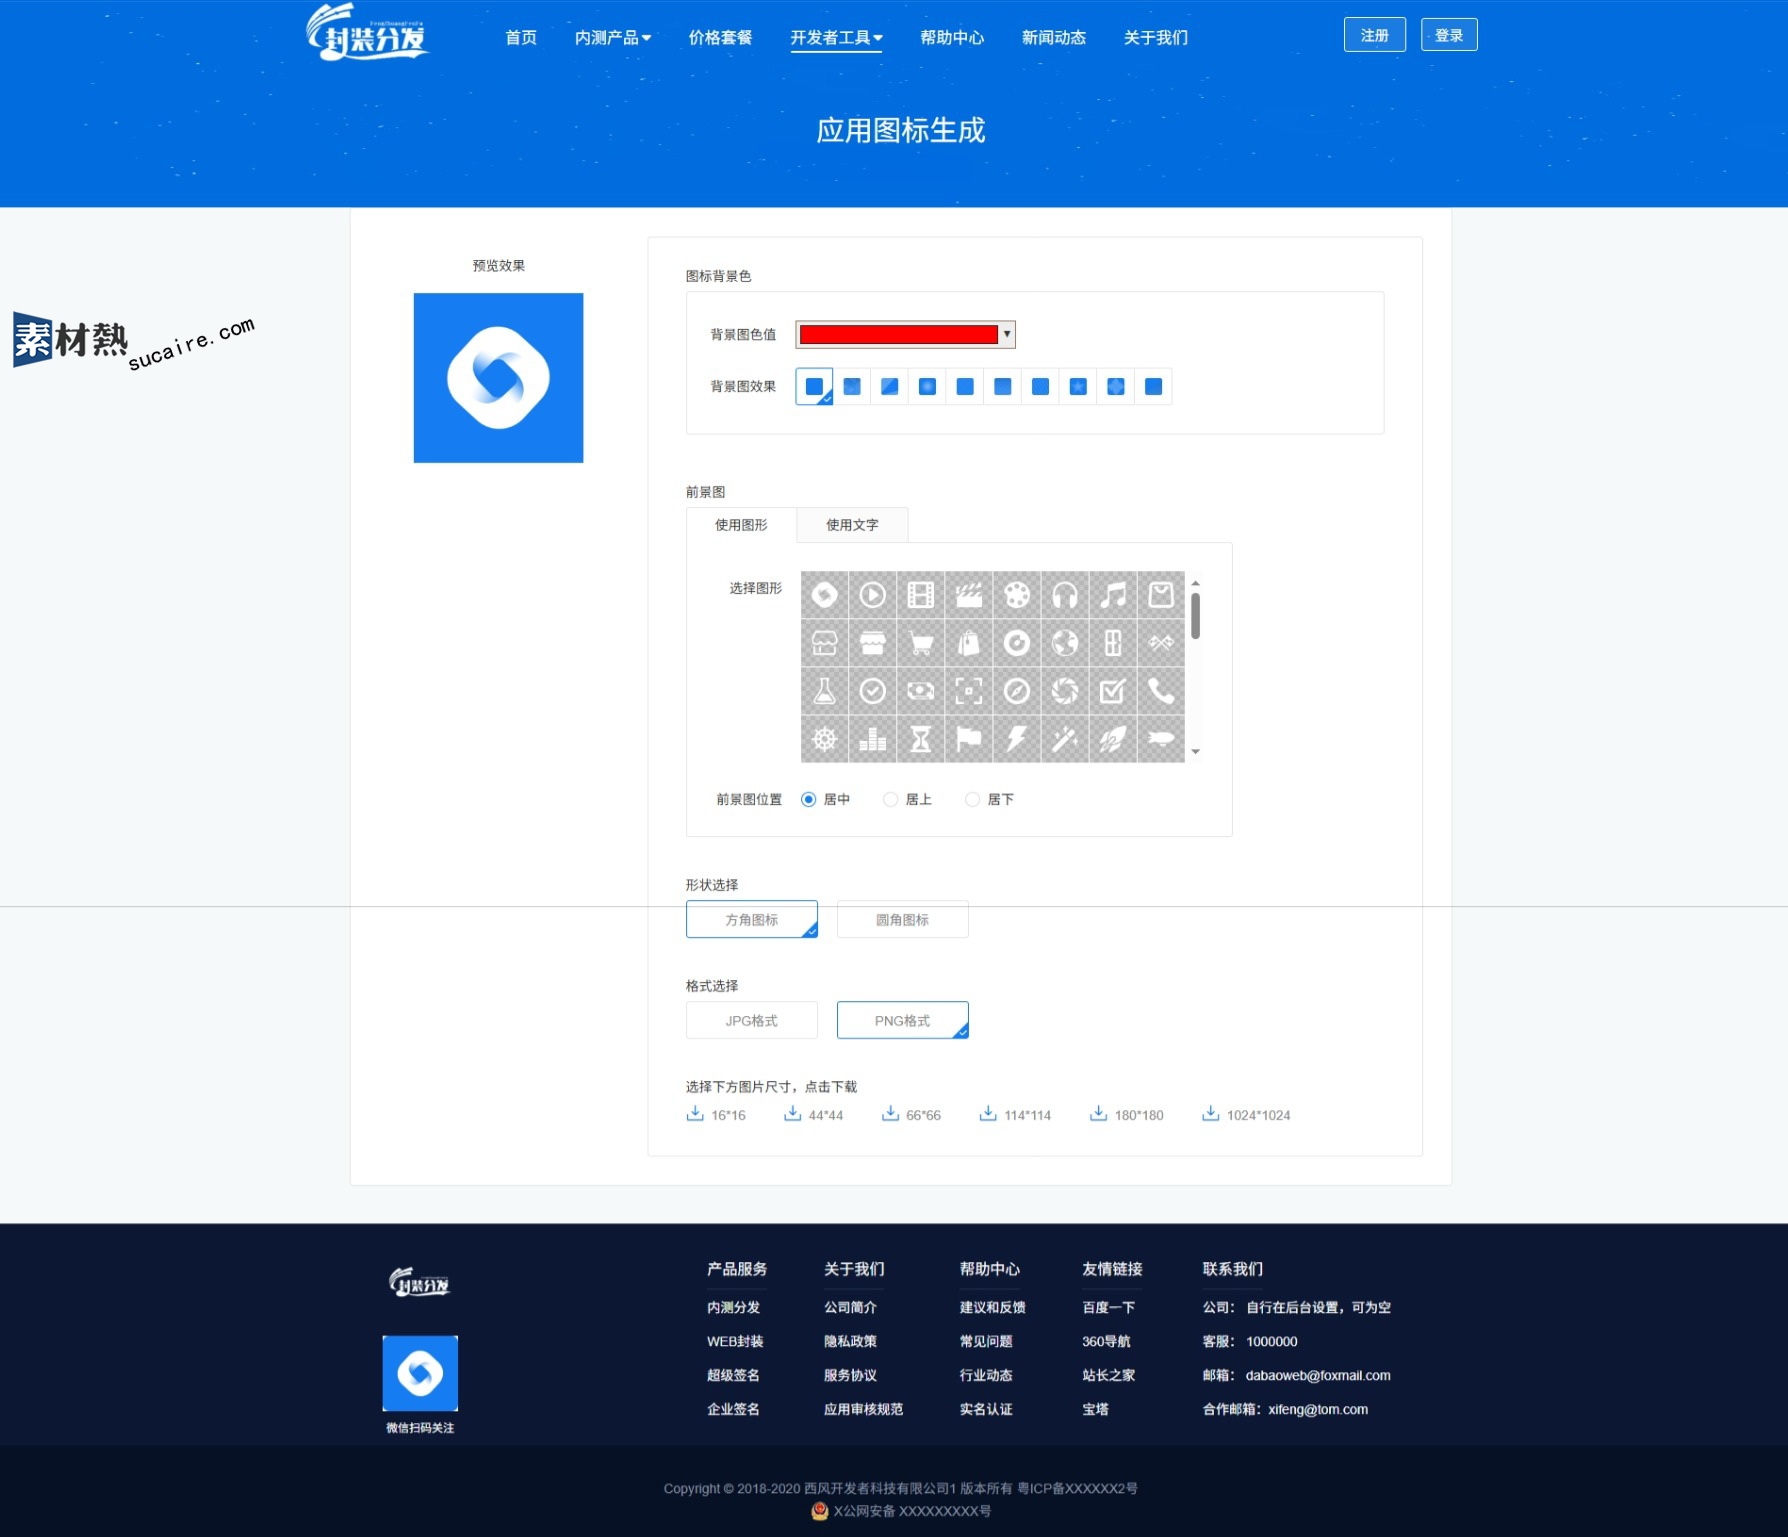The width and height of the screenshot is (1788, 1537).
Task: Choose the compass shape
Action: click(x=1017, y=691)
